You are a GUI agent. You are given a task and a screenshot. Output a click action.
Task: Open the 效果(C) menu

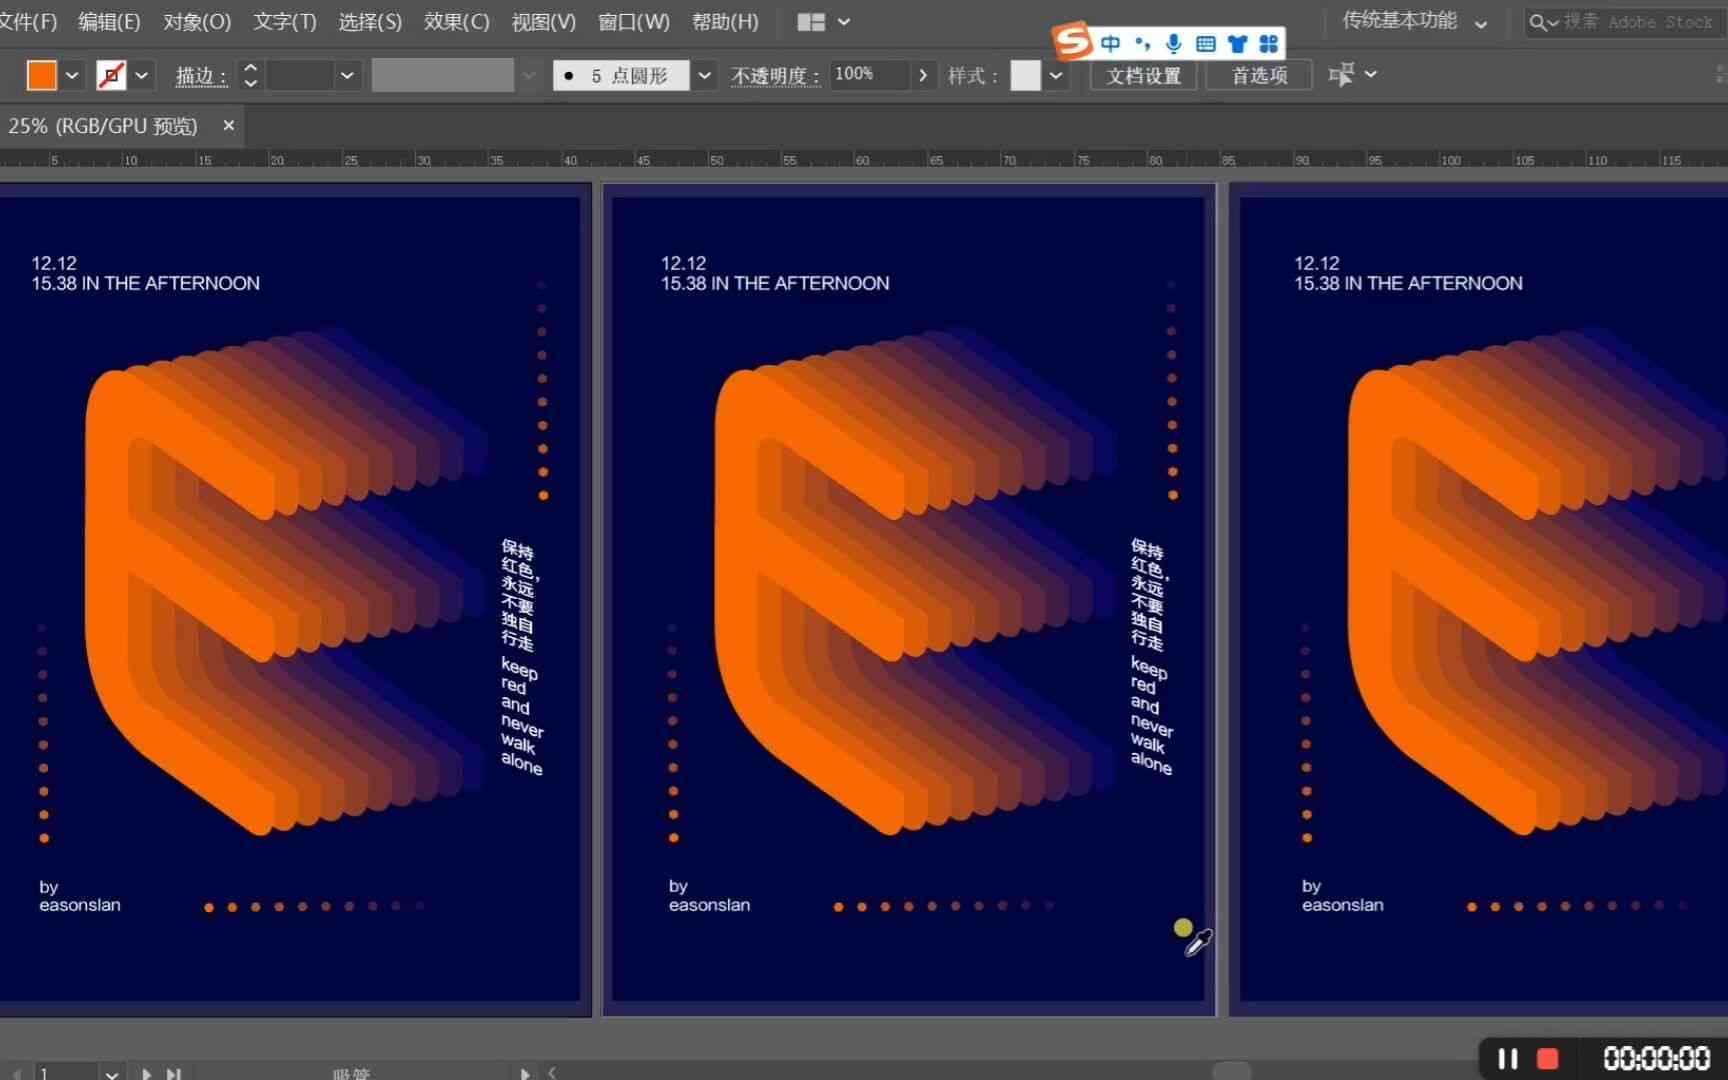click(456, 21)
